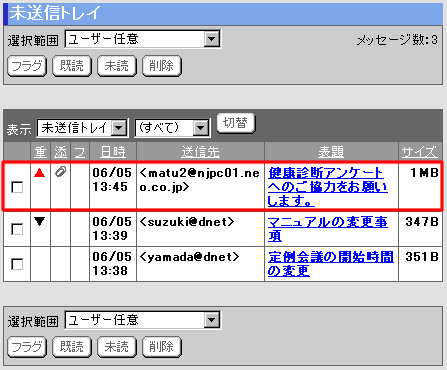Click the top 未読 button
The height and width of the screenshot is (370, 447).
pyautogui.click(x=117, y=66)
